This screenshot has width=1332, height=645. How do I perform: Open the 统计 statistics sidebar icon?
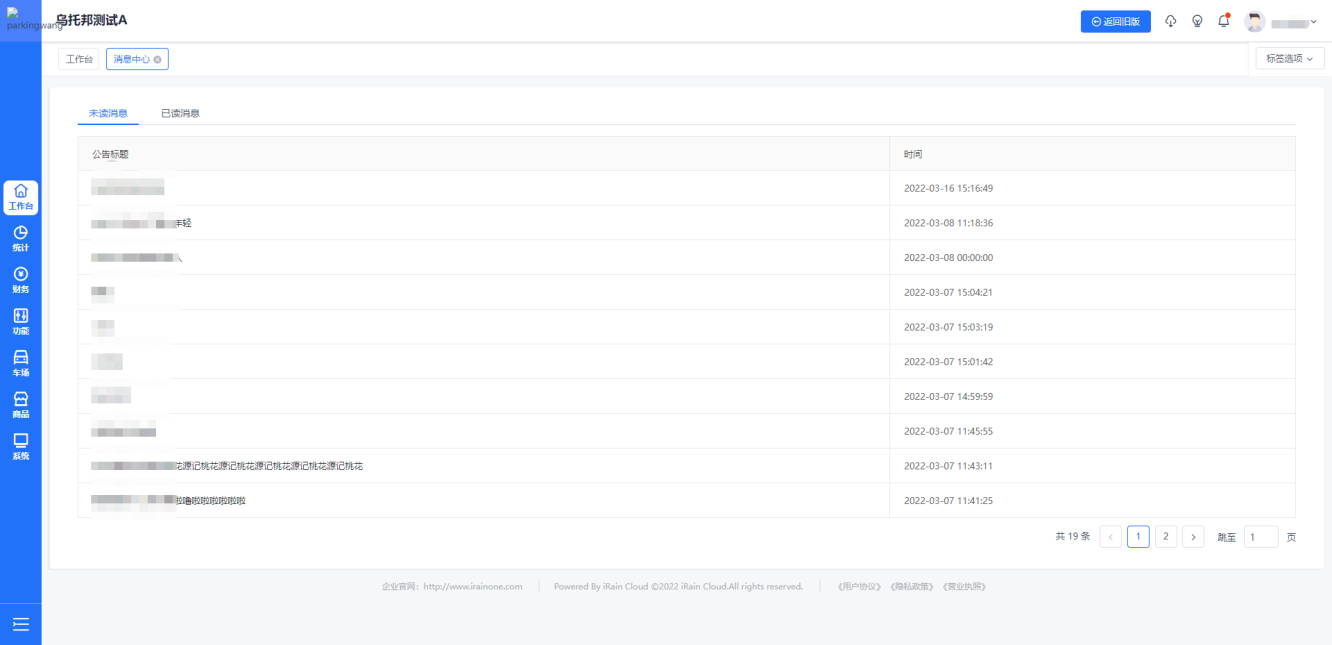[20, 239]
